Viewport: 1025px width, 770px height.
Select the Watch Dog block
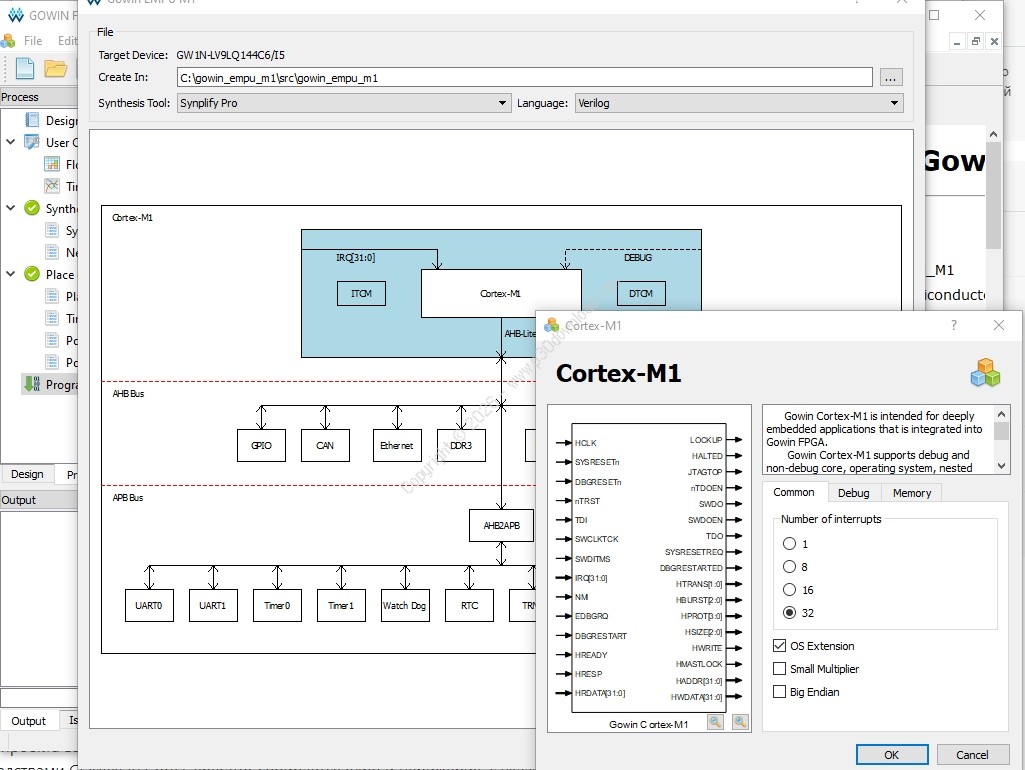coord(405,605)
